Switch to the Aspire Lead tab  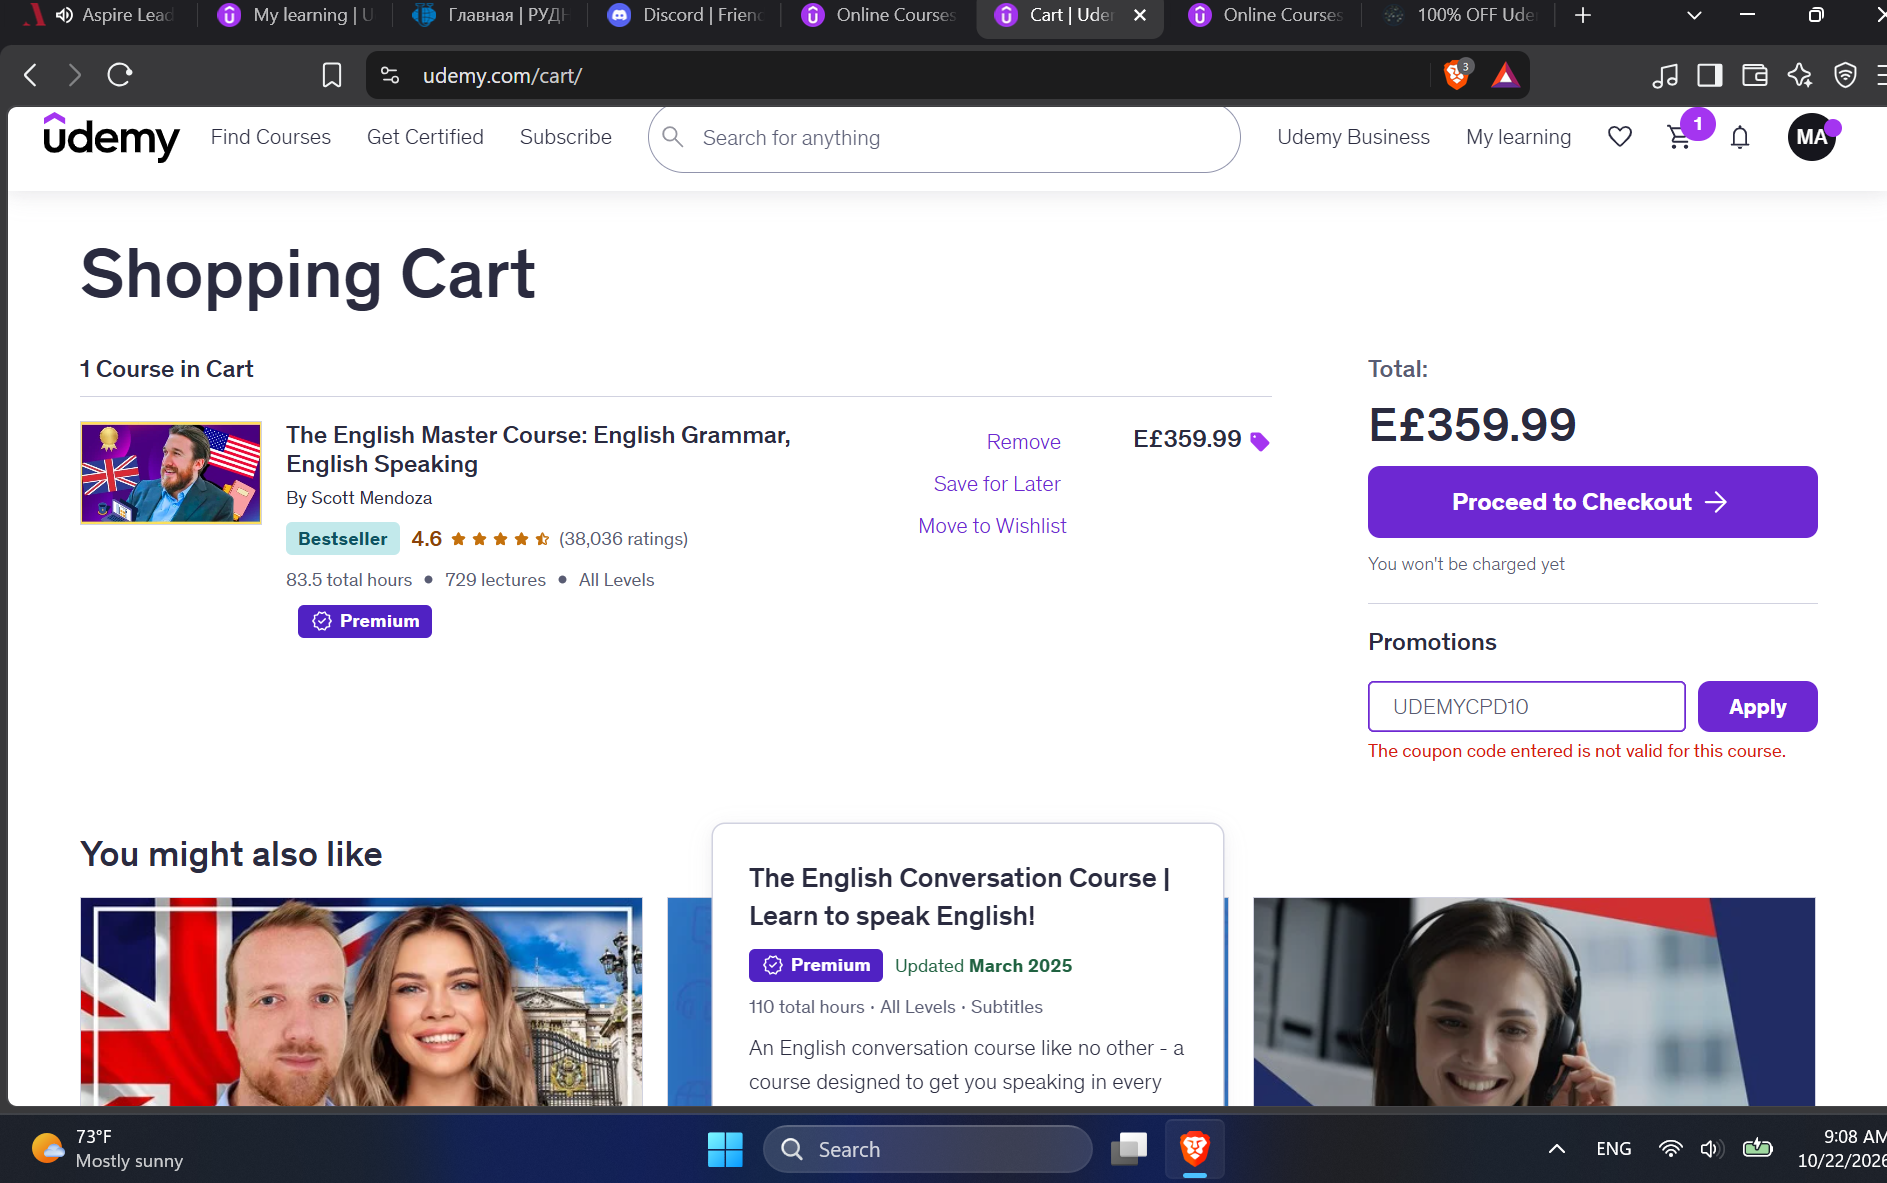pyautogui.click(x=100, y=15)
